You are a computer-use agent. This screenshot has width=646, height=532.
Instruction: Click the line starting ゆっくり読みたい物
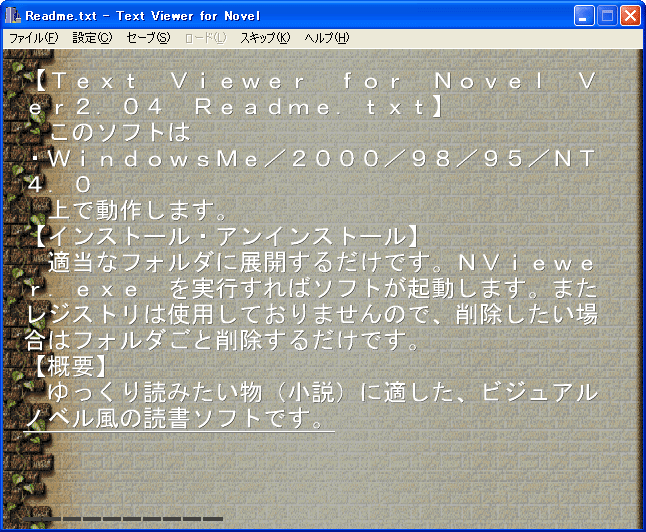(323, 392)
